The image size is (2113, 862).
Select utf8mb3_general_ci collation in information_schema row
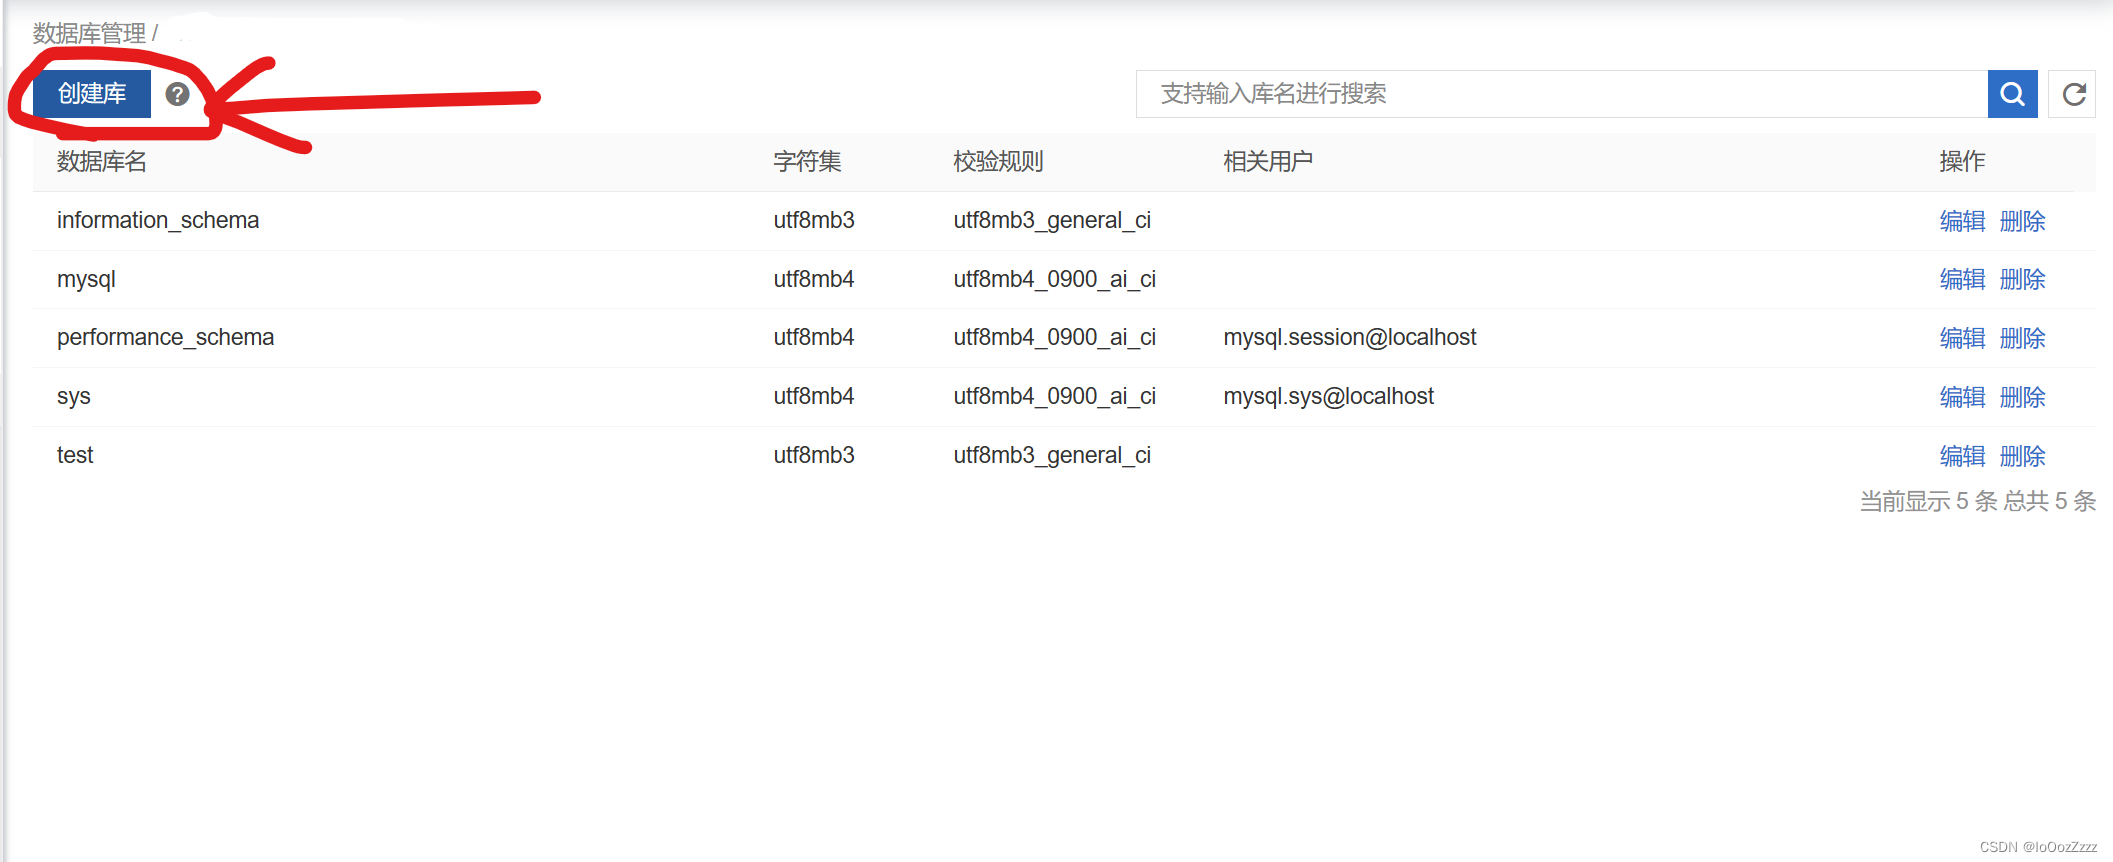1052,220
